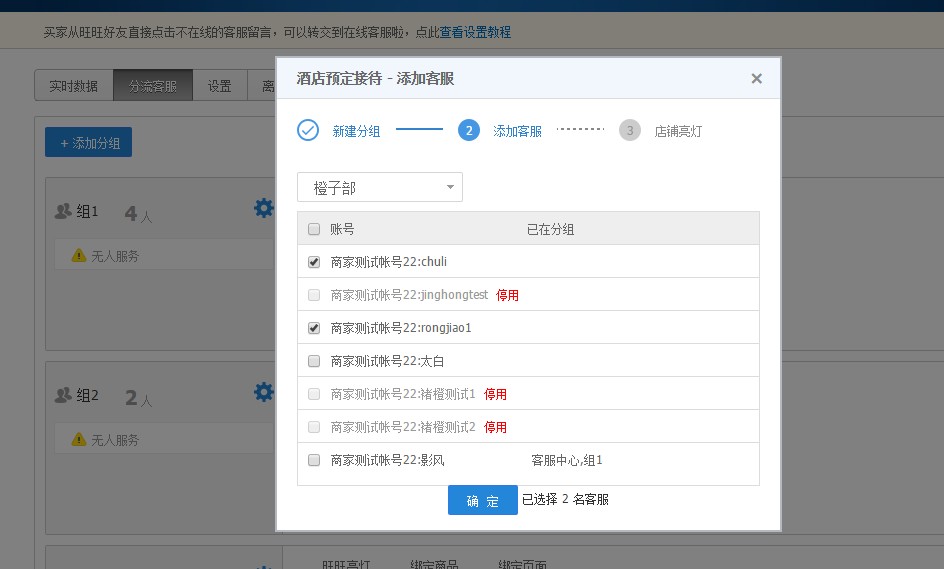This screenshot has height=569, width=944.
Task: Click disabled checkbox for 褚橙测试1
Action: (314, 394)
